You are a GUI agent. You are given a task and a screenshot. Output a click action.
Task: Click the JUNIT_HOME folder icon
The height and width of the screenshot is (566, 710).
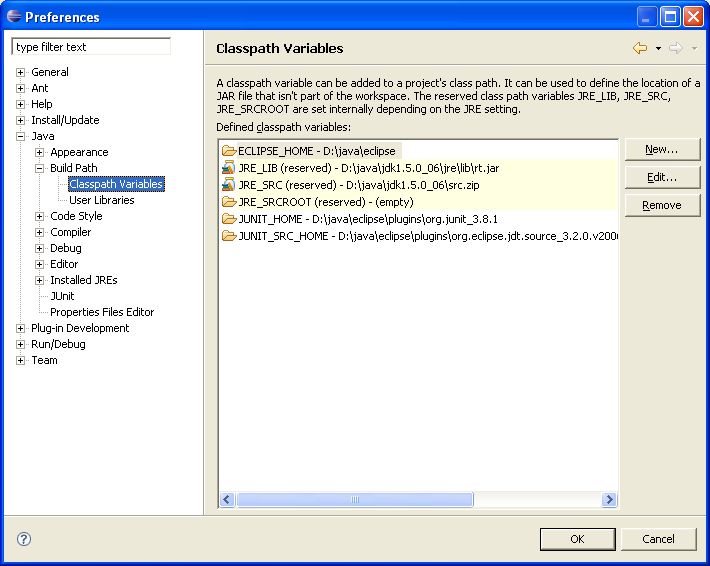(x=229, y=219)
